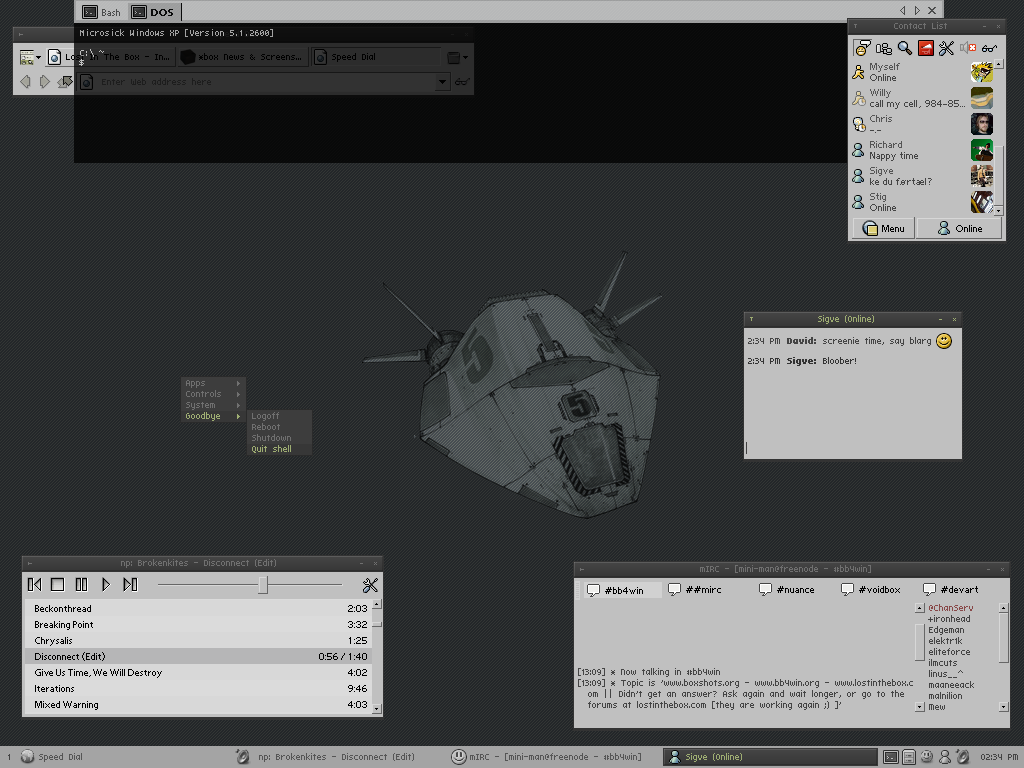
Task: Toggle the muted speaker icon in Contact List
Action: 968,48
